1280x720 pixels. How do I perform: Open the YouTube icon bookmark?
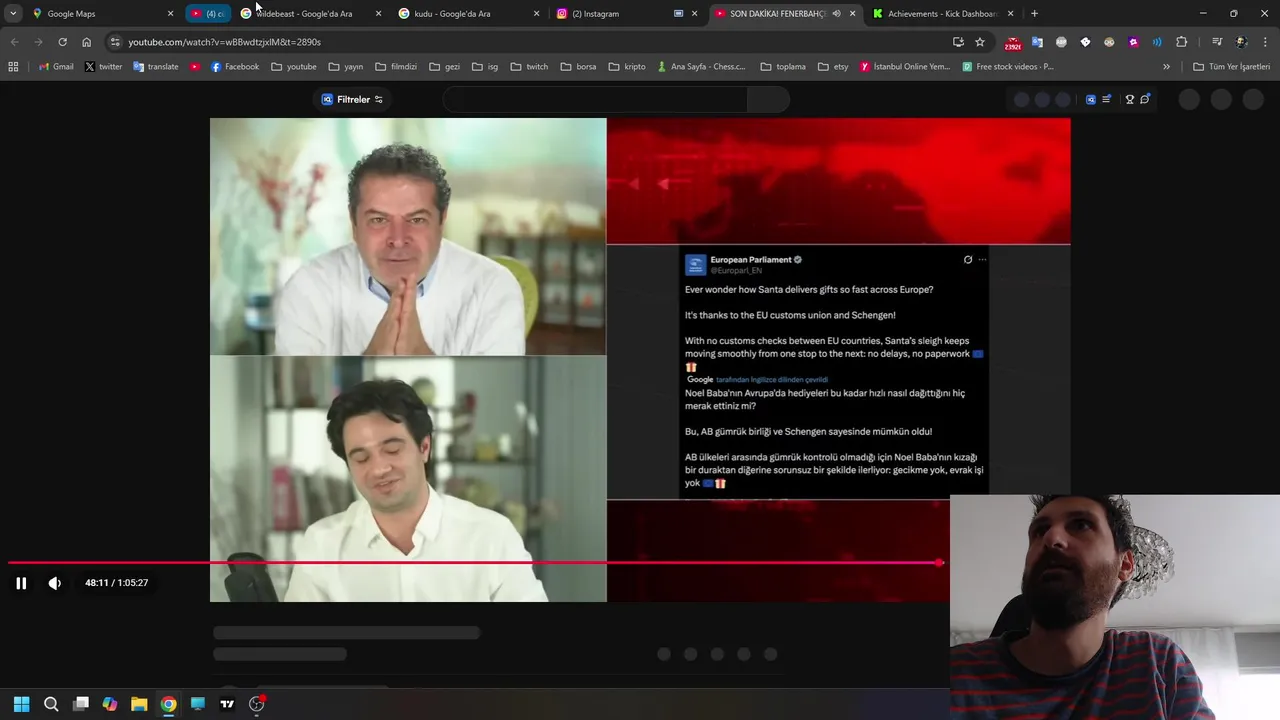point(195,67)
